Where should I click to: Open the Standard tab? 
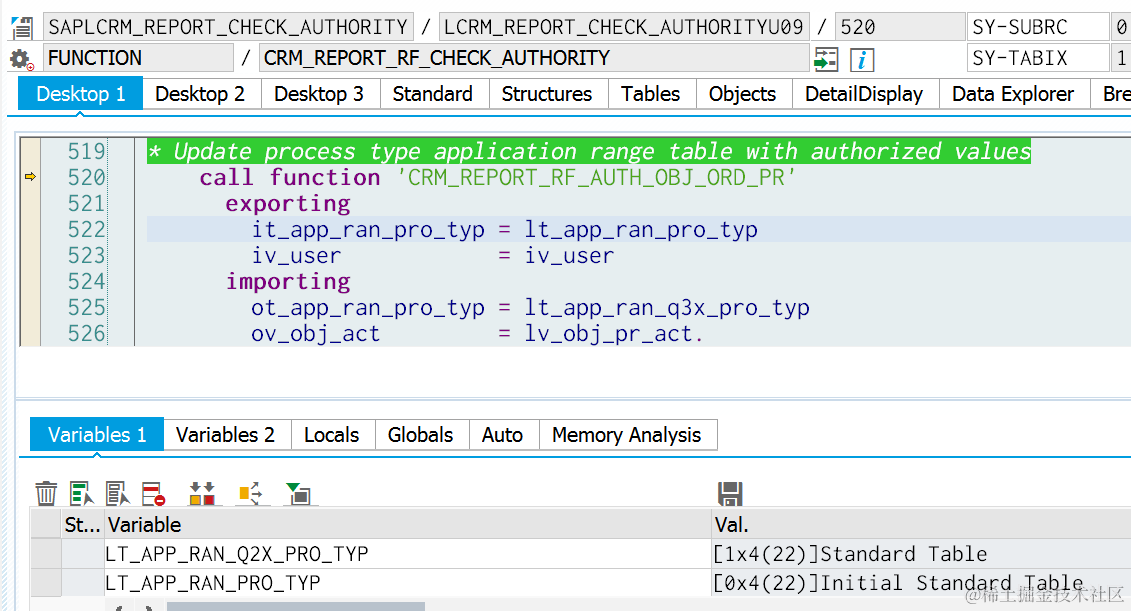pyautogui.click(x=433, y=94)
